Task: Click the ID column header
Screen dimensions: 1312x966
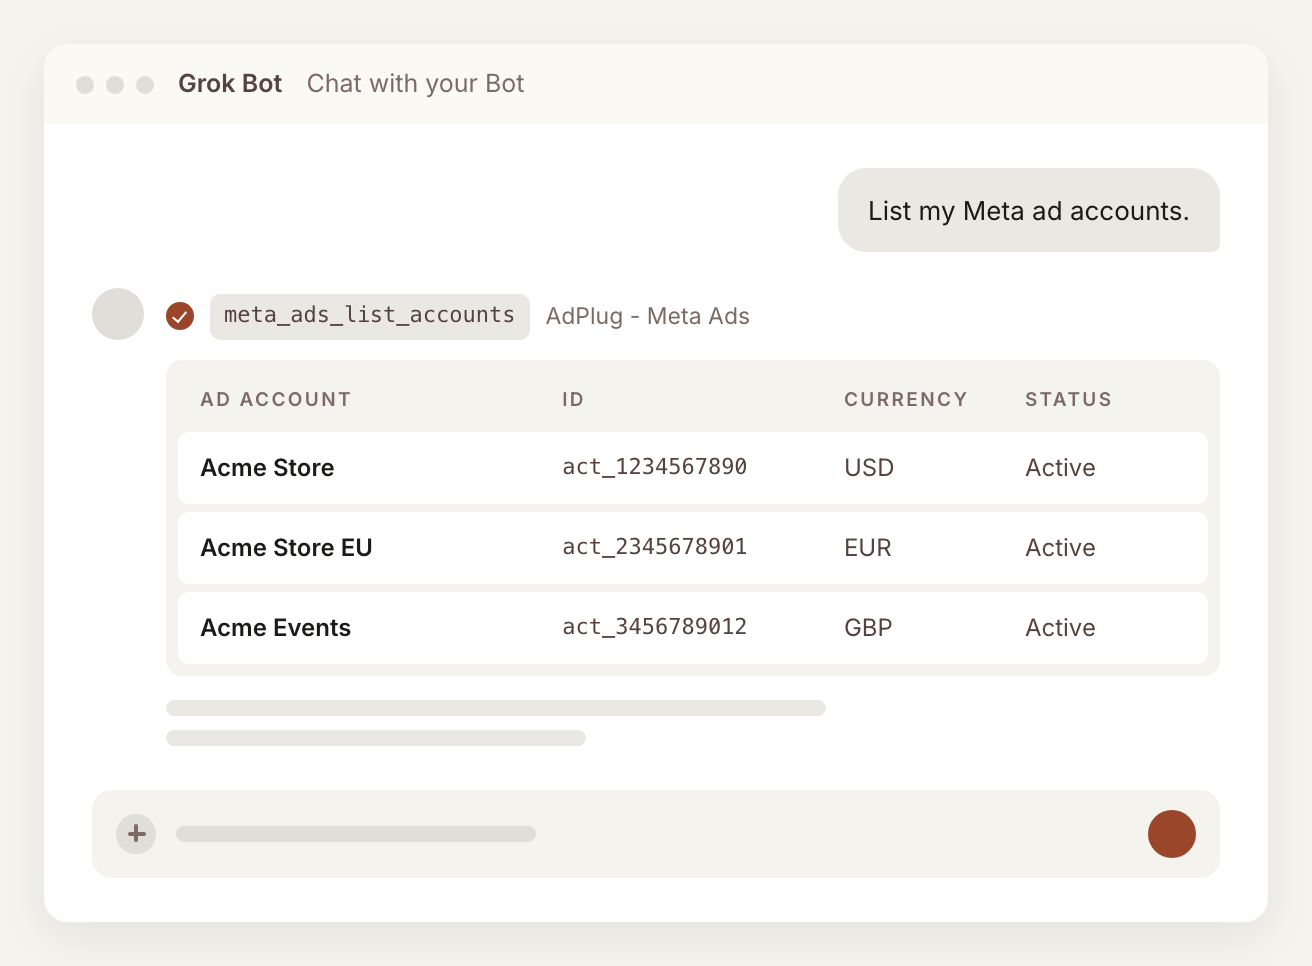Action: click(573, 399)
